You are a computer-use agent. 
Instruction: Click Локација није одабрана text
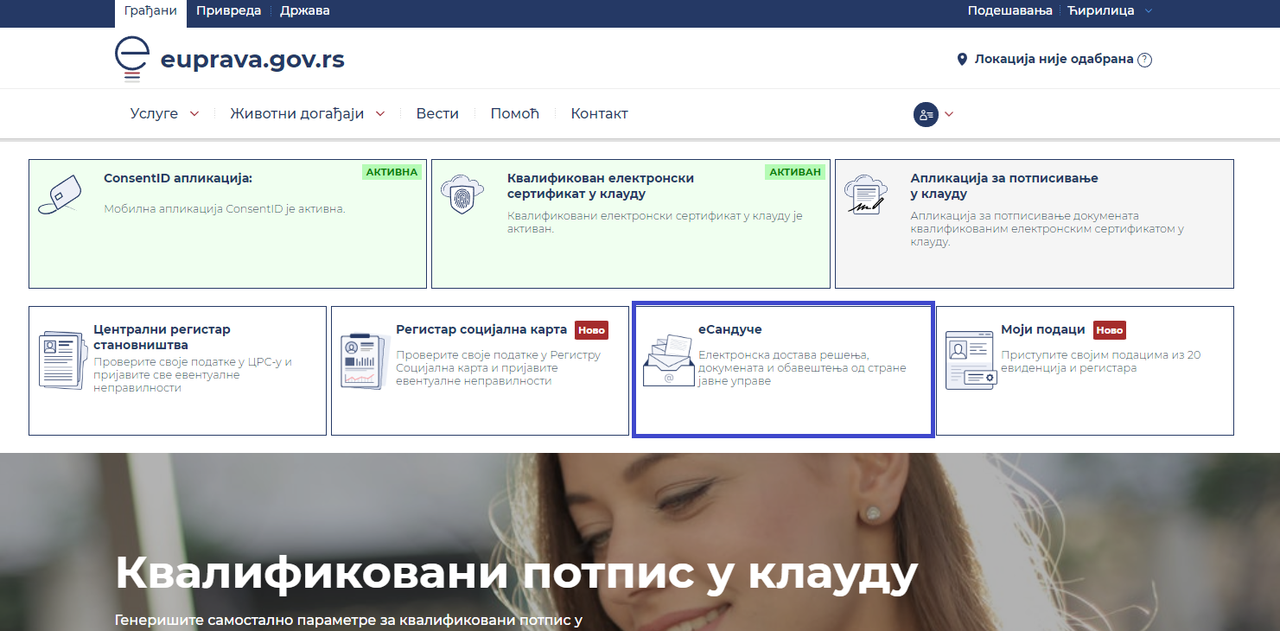(x=1054, y=59)
